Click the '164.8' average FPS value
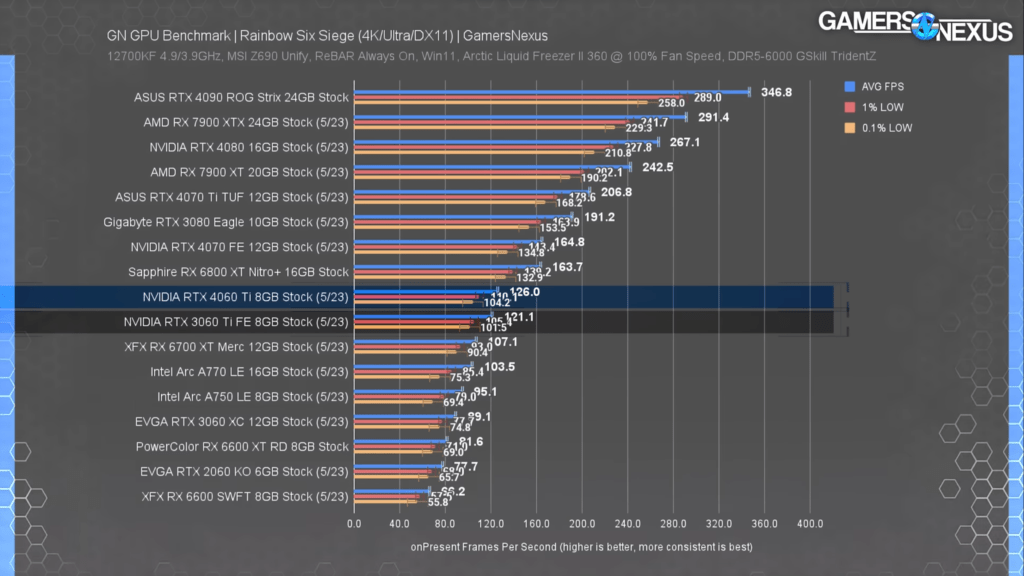The height and width of the screenshot is (576, 1024). [x=569, y=242]
